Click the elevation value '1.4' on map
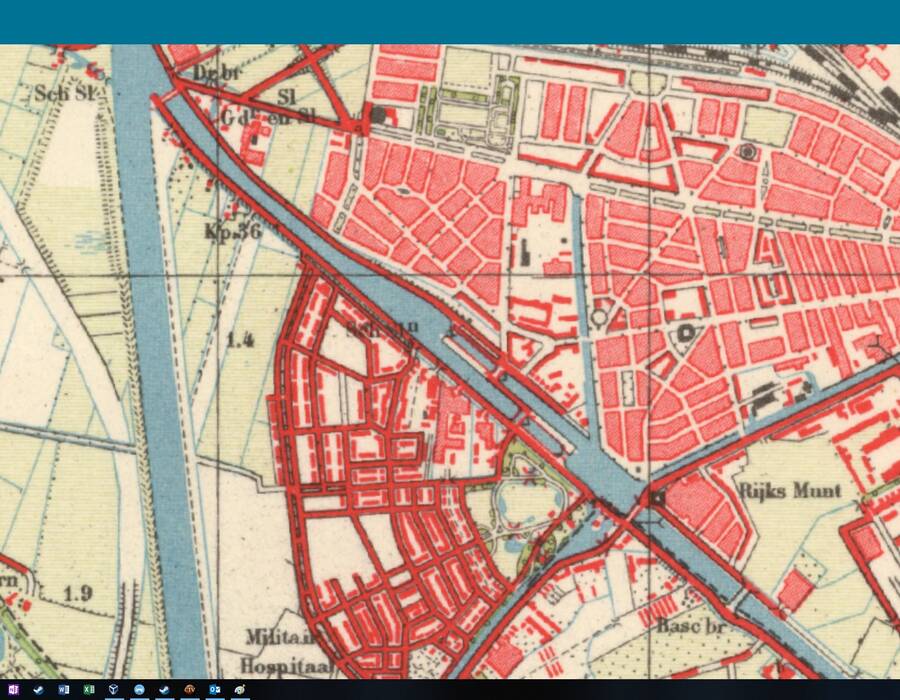The height and width of the screenshot is (700, 900). (x=240, y=340)
